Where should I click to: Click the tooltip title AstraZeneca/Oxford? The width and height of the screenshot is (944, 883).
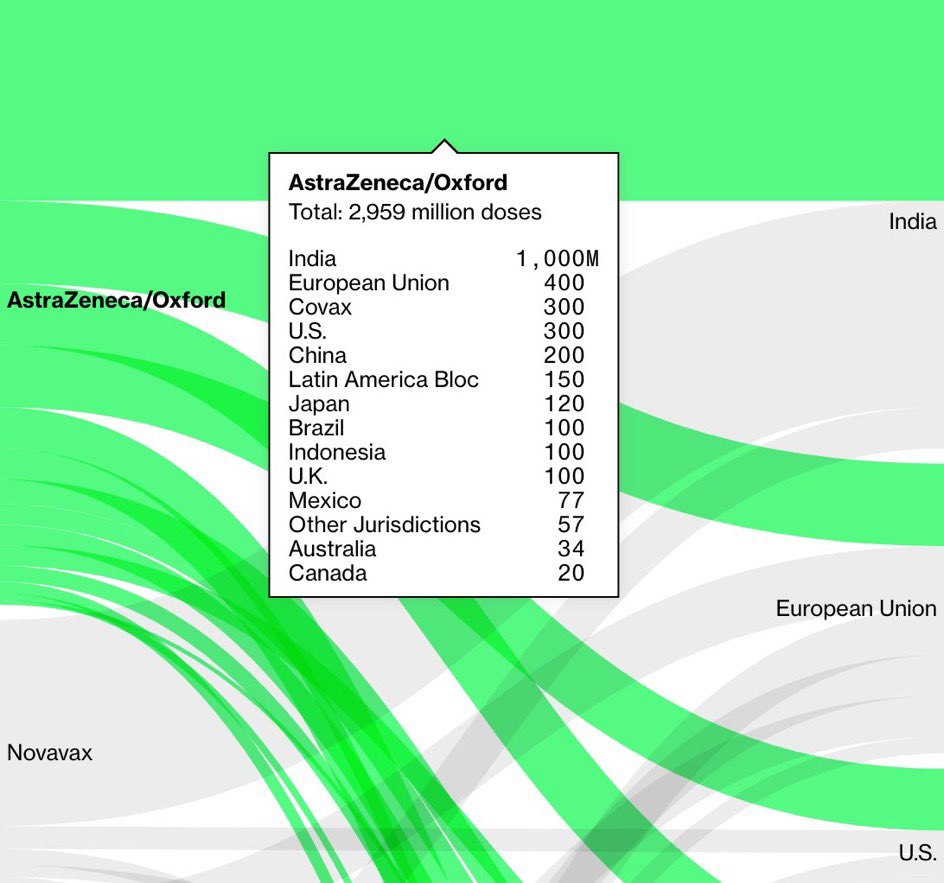(x=398, y=182)
